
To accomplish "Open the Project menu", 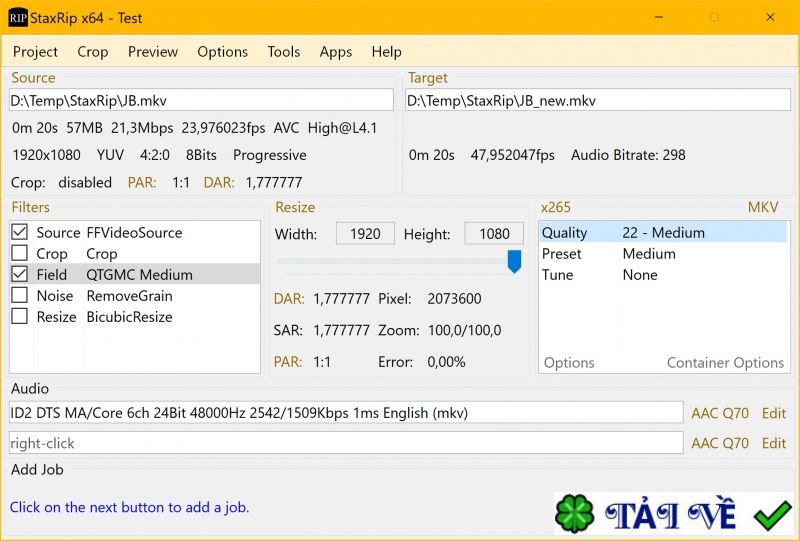I will [35, 52].
